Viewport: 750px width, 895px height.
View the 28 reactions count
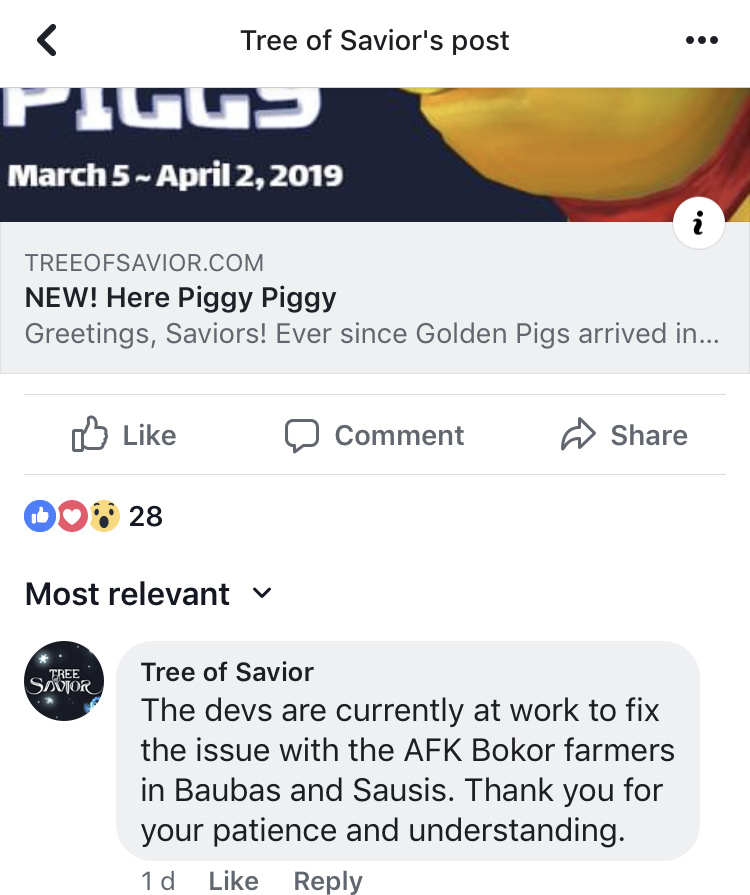click(146, 516)
